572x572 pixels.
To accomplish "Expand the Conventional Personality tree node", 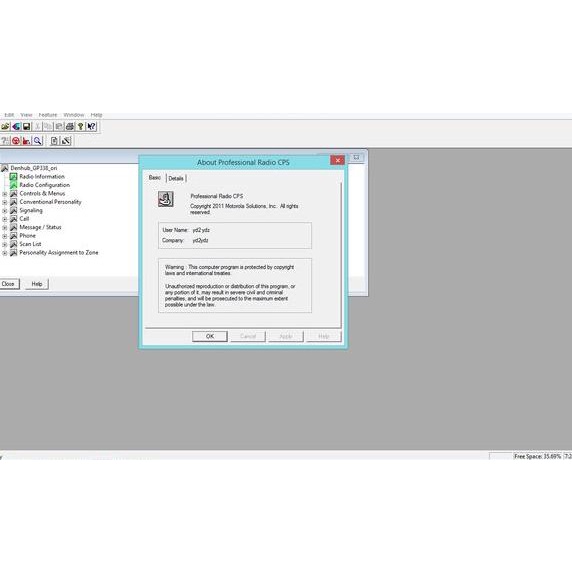I will point(5,202).
